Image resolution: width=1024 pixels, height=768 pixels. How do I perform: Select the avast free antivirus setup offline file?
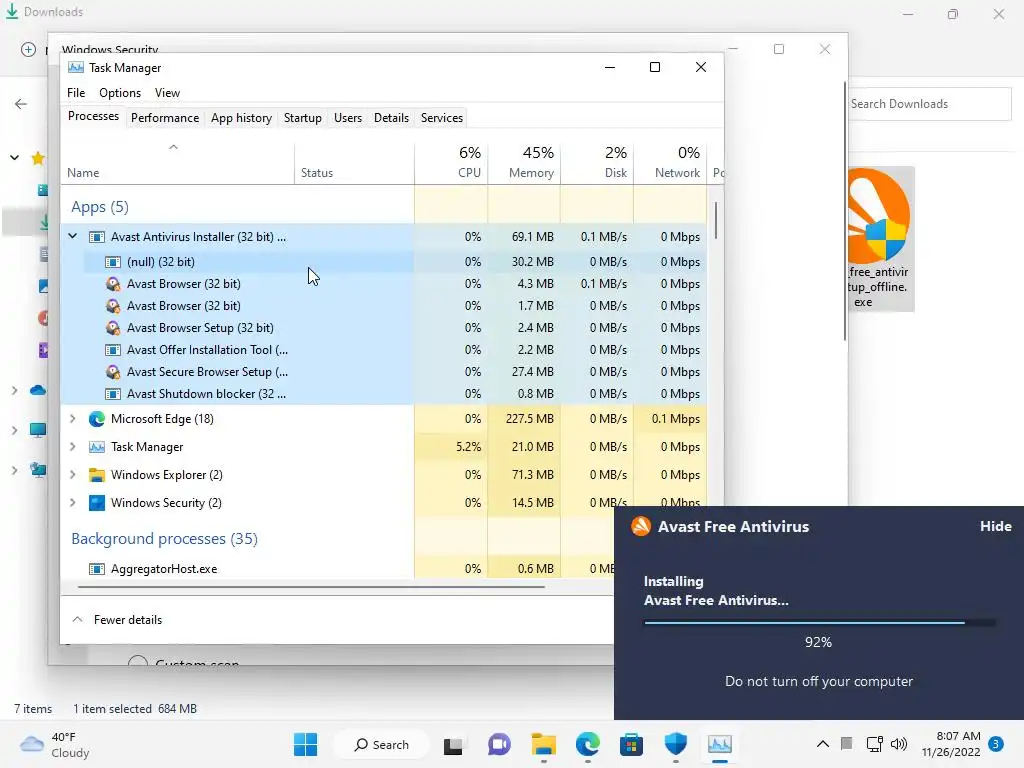pos(880,238)
